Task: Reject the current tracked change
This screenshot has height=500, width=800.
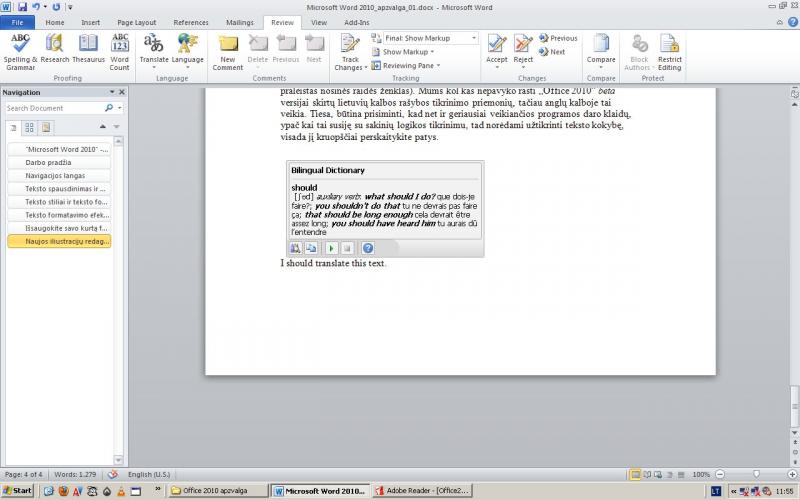Action: [x=523, y=52]
